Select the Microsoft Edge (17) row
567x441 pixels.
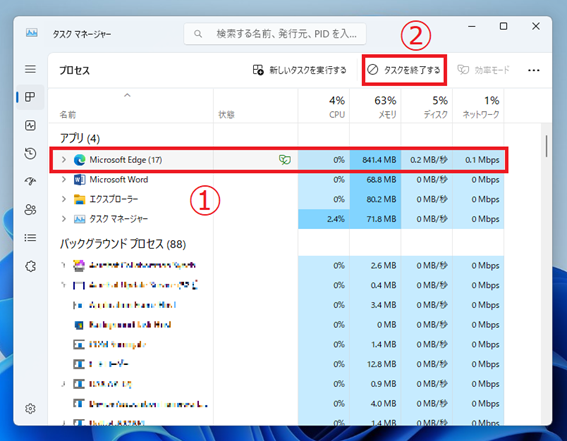pos(278,160)
